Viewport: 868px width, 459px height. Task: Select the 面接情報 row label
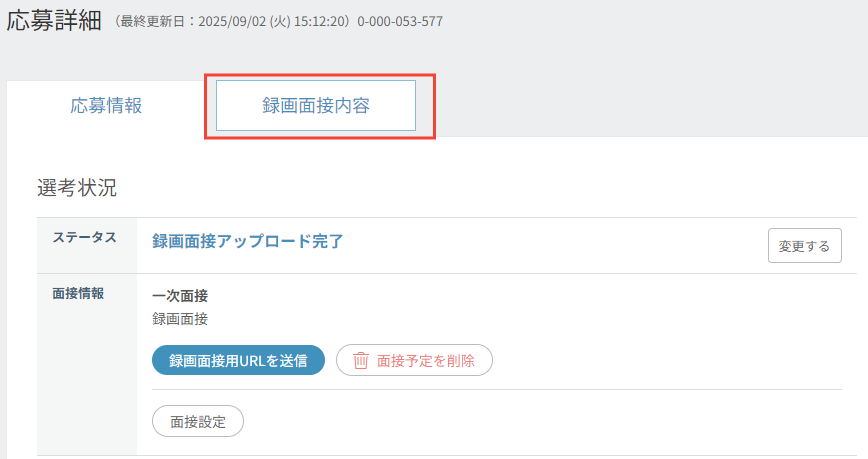(78, 294)
